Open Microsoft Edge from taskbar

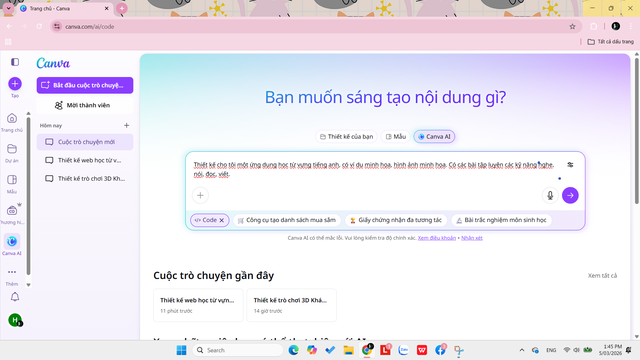point(293,350)
